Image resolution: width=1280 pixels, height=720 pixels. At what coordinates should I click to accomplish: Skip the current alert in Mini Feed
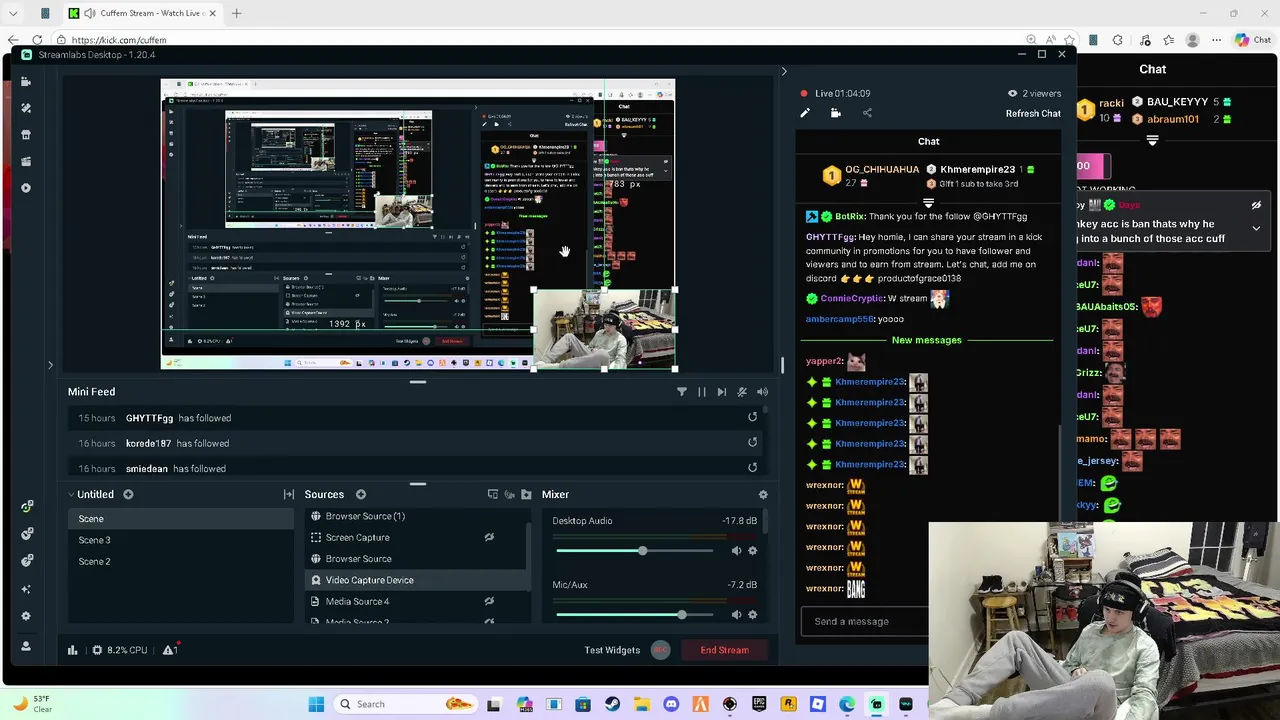click(722, 392)
